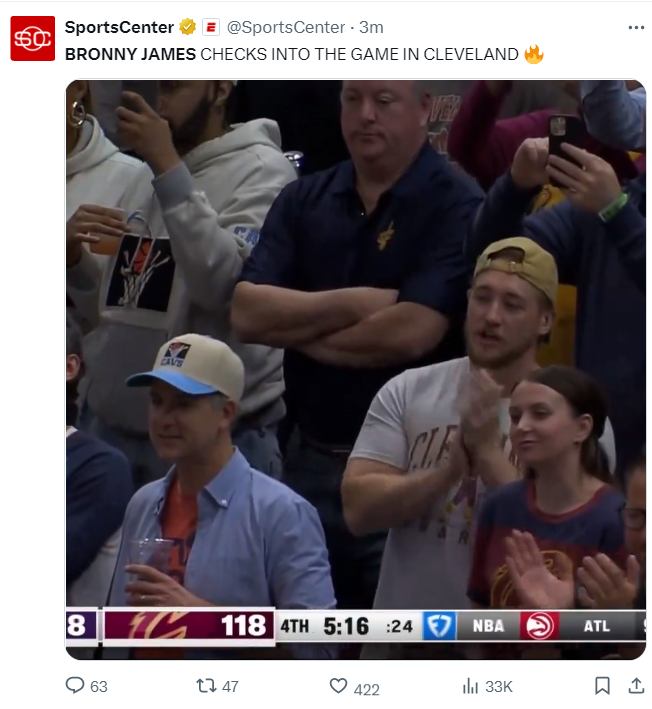Viewport: 652px width, 709px height.
Task: Bookmark this SportsCenter post
Action: click(x=602, y=686)
